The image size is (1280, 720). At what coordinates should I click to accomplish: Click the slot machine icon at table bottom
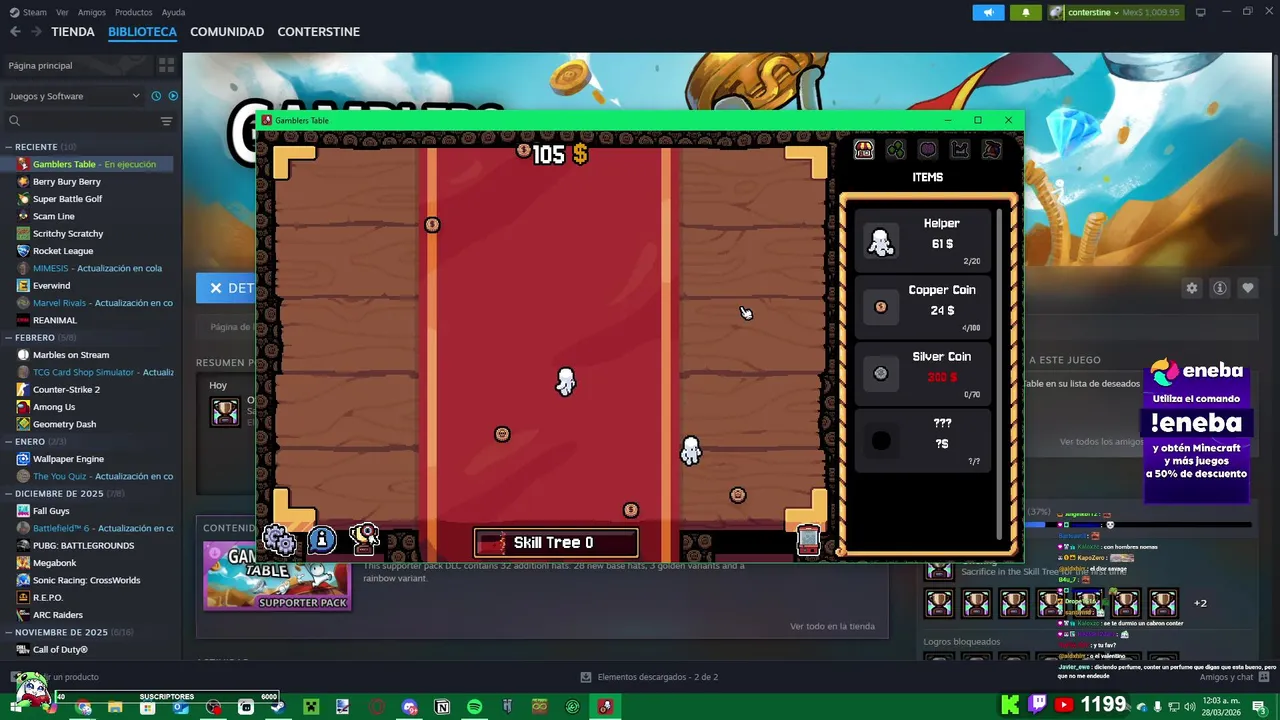click(808, 540)
